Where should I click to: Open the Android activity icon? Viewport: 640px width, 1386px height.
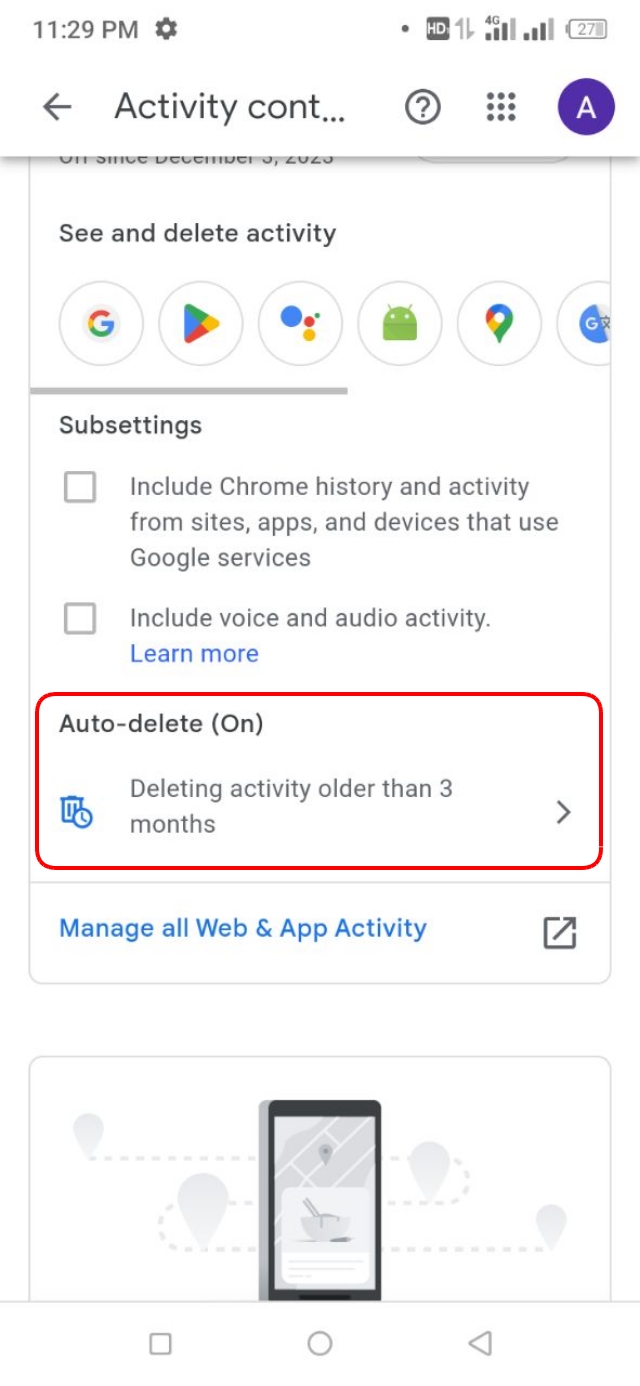click(399, 324)
